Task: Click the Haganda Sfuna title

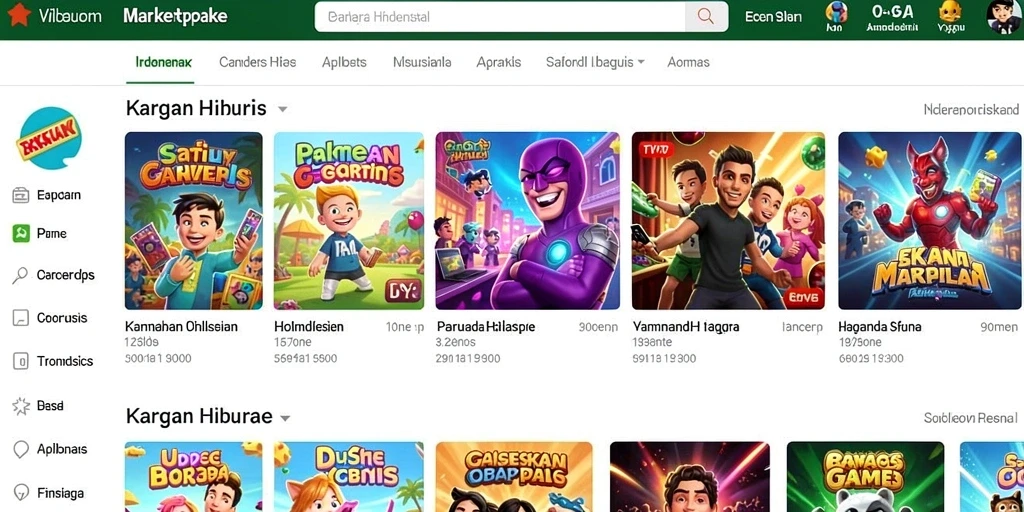Action: (880, 327)
